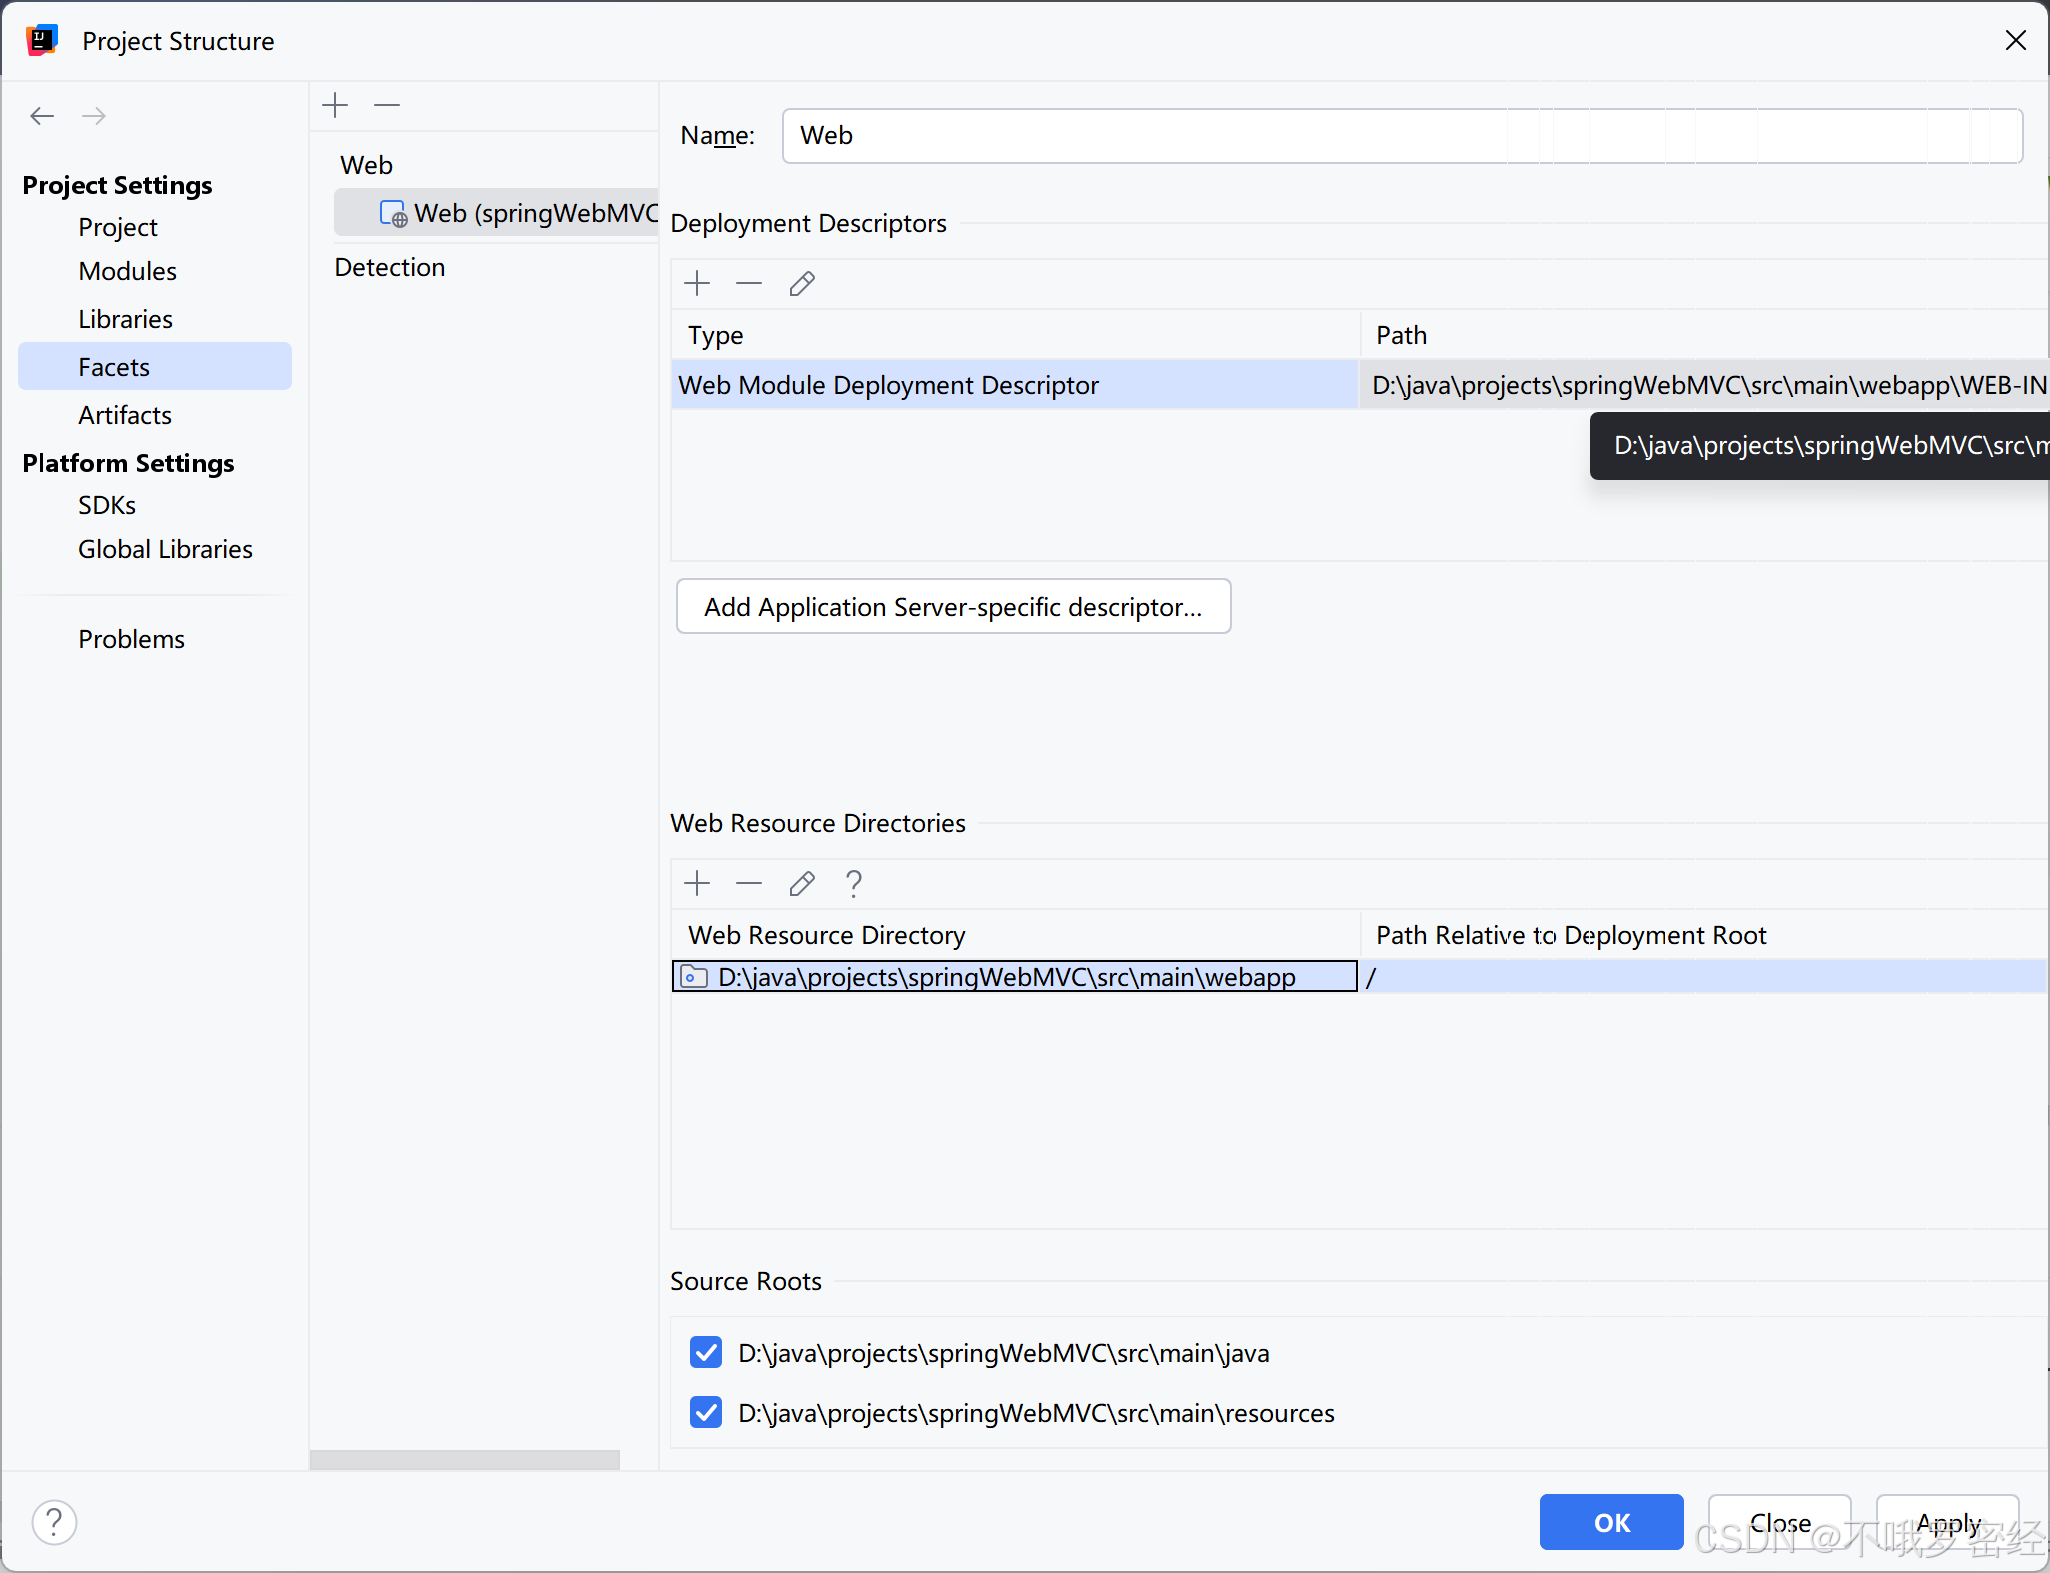Uncheck the src\main\resources source root
This screenshot has height=1573, width=2050.
pyautogui.click(x=706, y=1413)
